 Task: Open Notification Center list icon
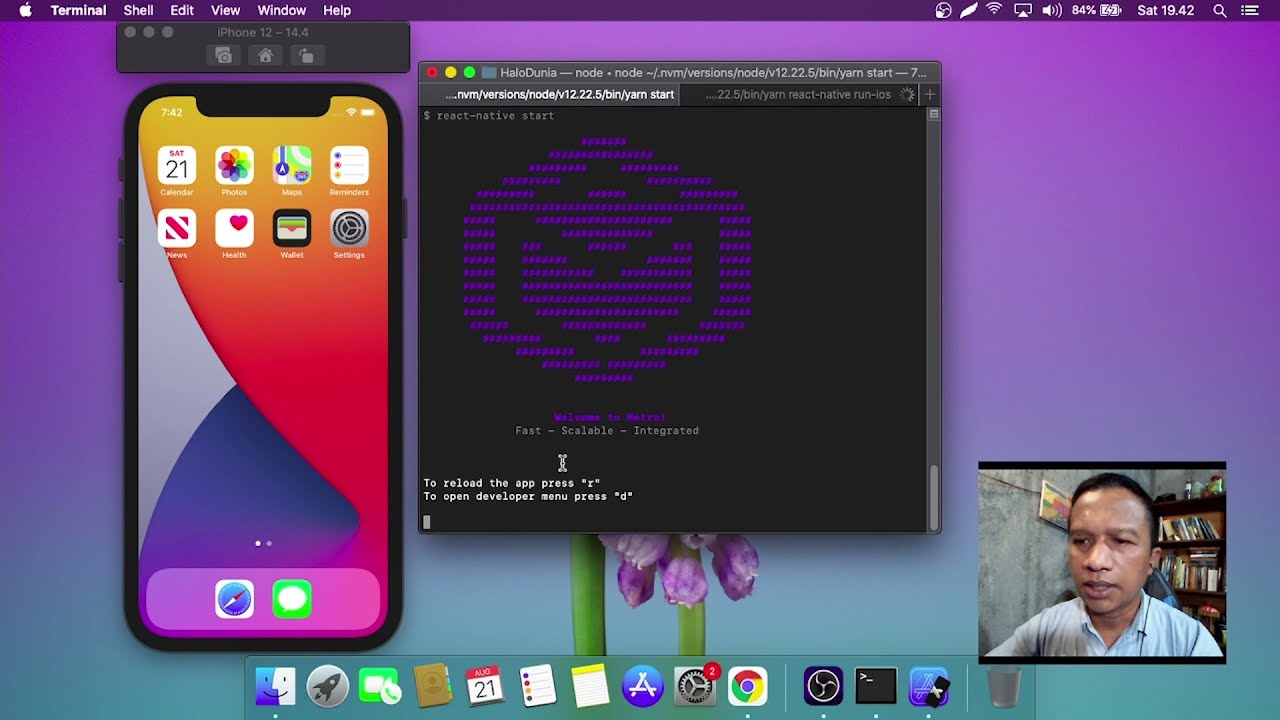[1250, 10]
